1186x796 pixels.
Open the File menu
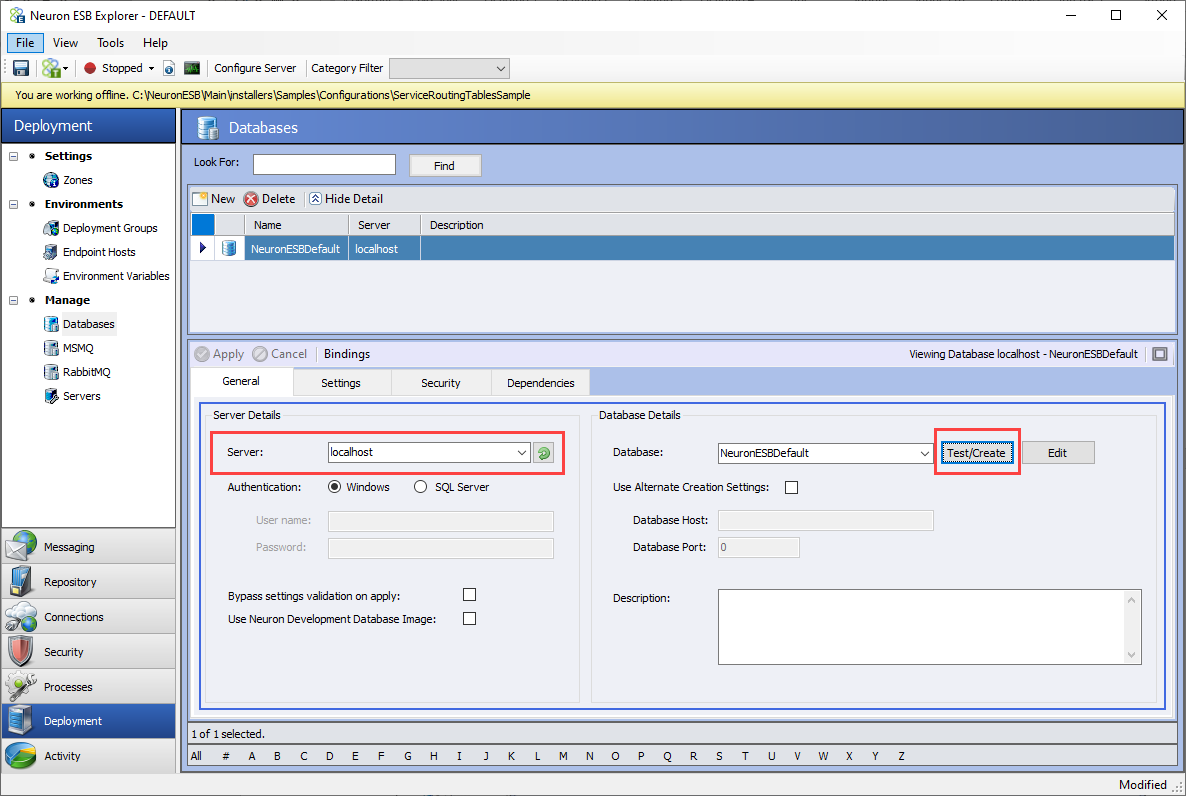[25, 43]
